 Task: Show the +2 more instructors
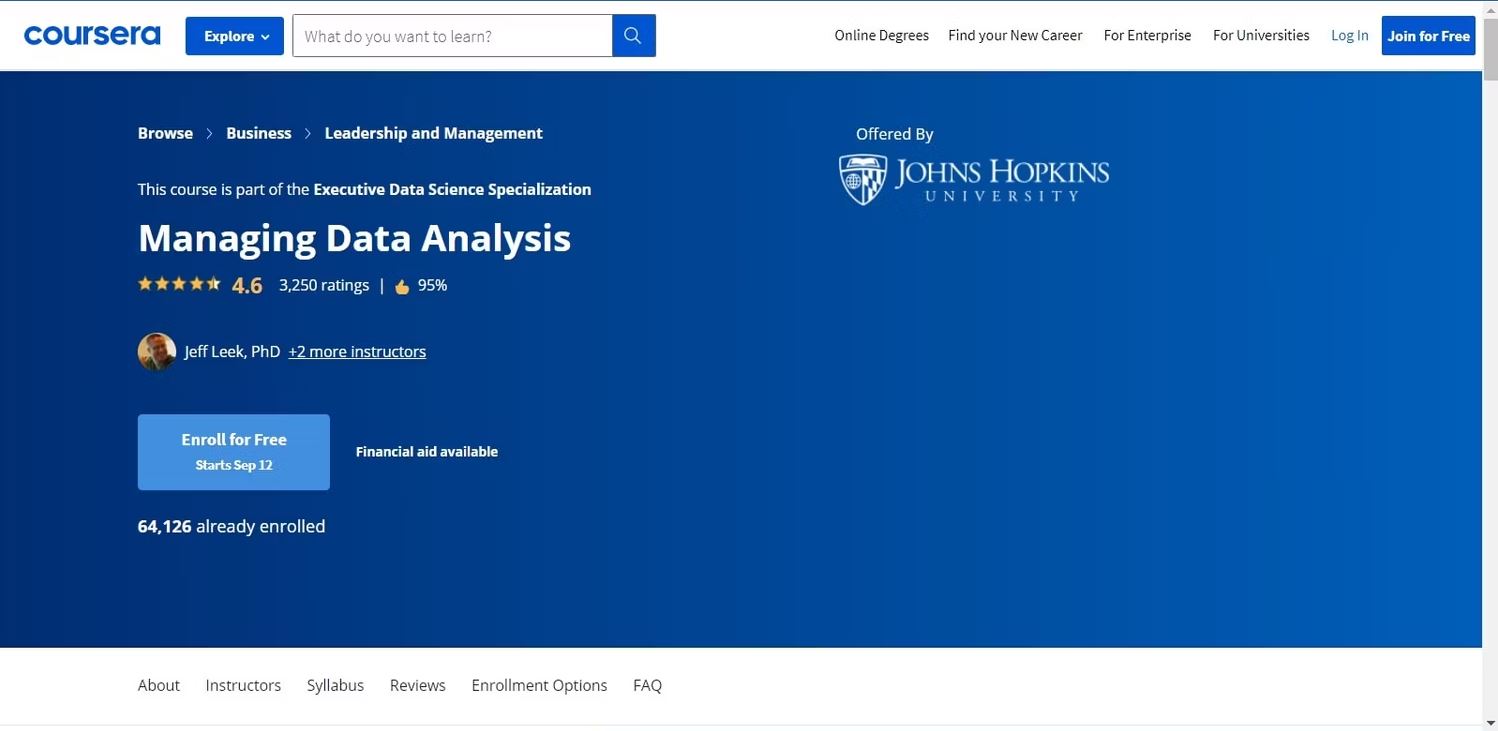click(x=357, y=351)
